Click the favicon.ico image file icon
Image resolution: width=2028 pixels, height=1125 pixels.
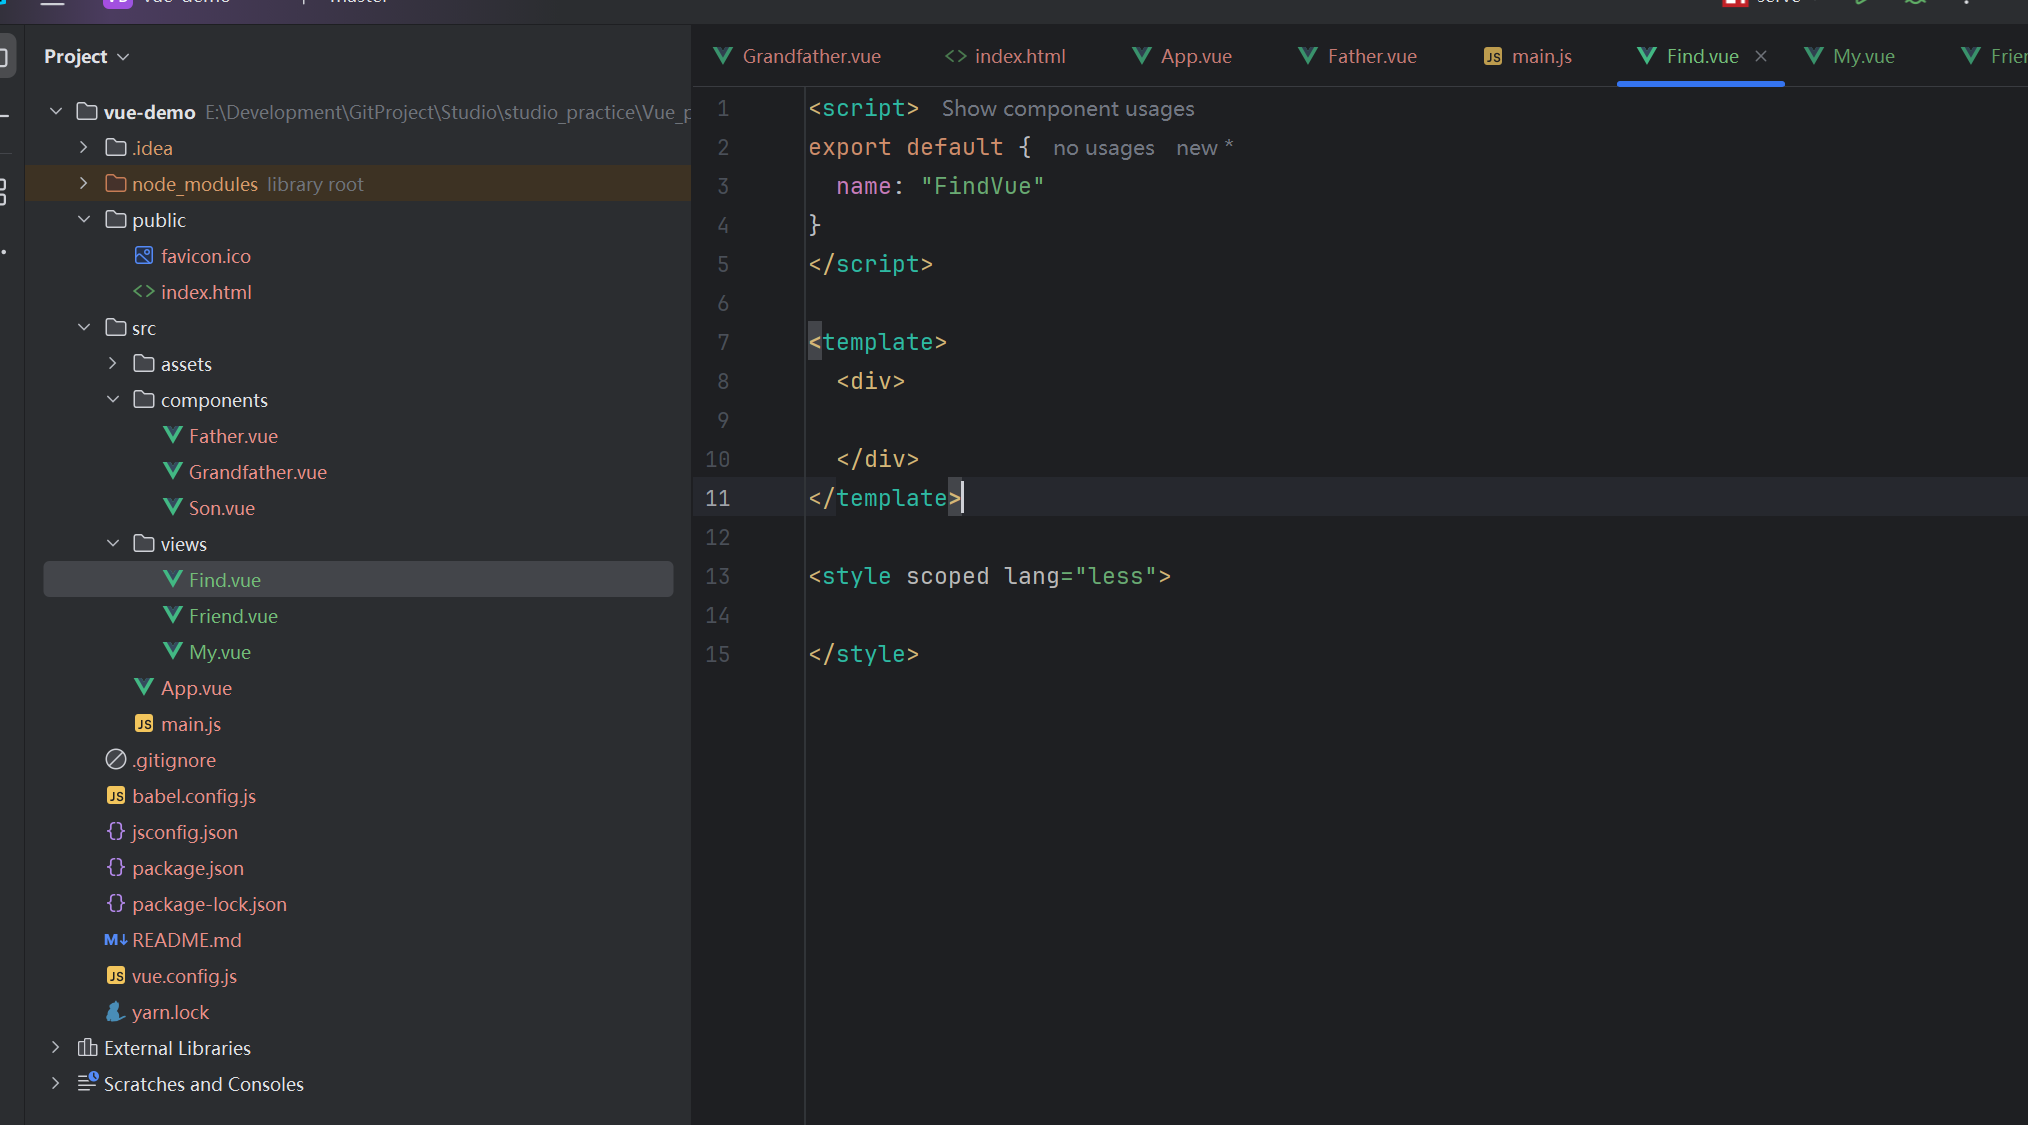(144, 256)
